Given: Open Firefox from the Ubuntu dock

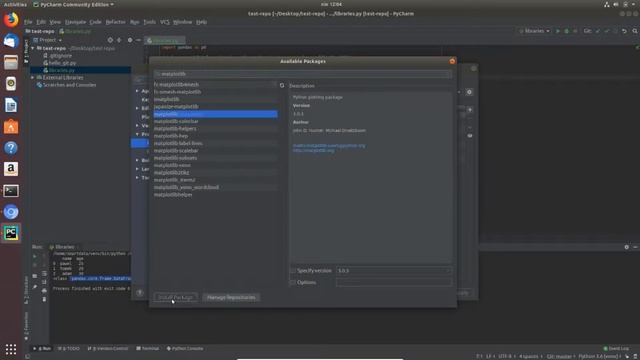Looking at the screenshot, I should [11, 20].
